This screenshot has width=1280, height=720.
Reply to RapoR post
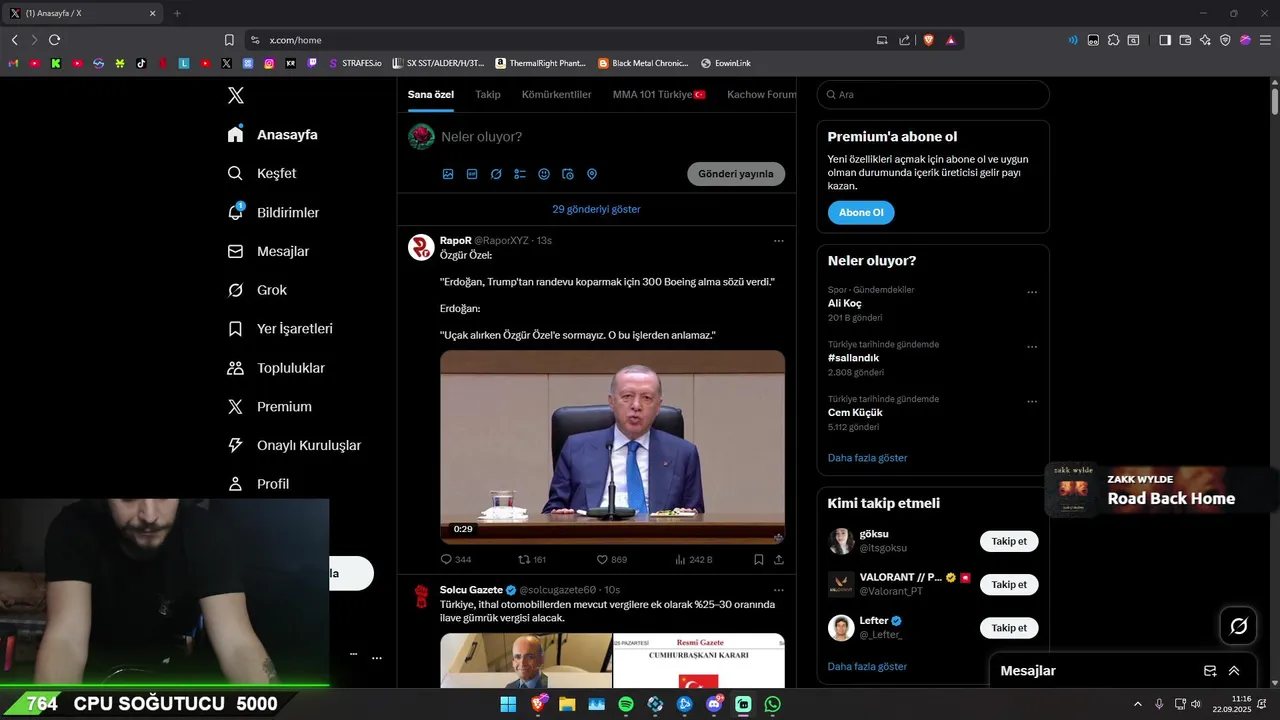456,560
